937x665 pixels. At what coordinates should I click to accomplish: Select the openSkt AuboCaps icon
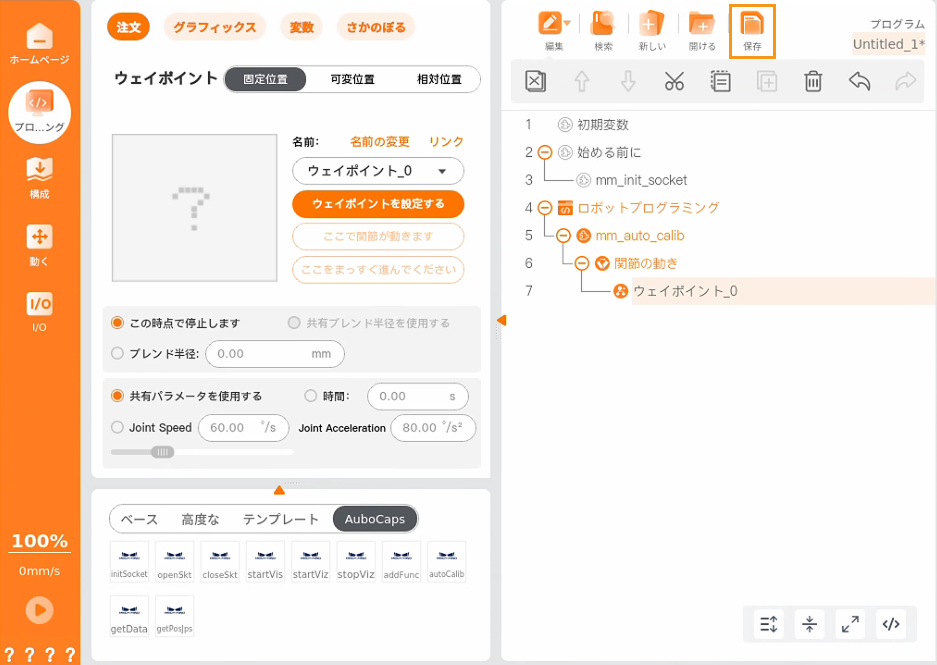coord(174,562)
